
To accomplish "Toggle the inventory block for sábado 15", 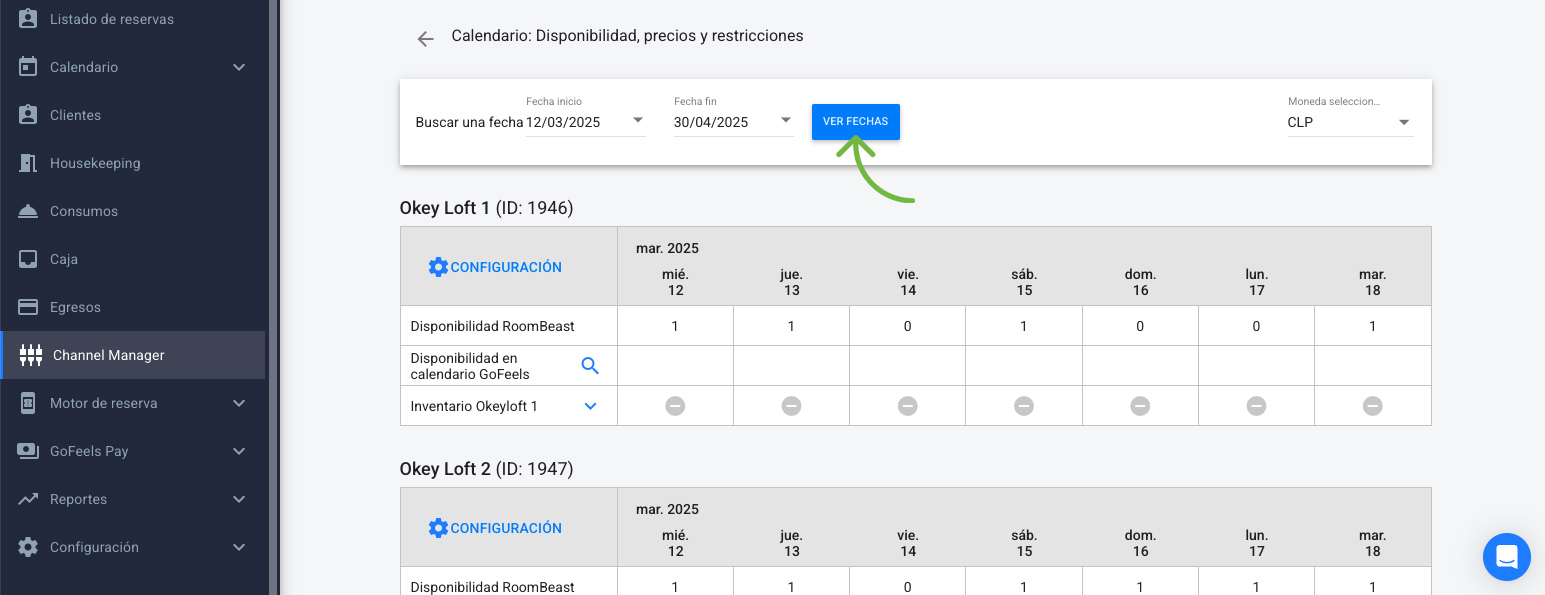I will click(x=1024, y=406).
